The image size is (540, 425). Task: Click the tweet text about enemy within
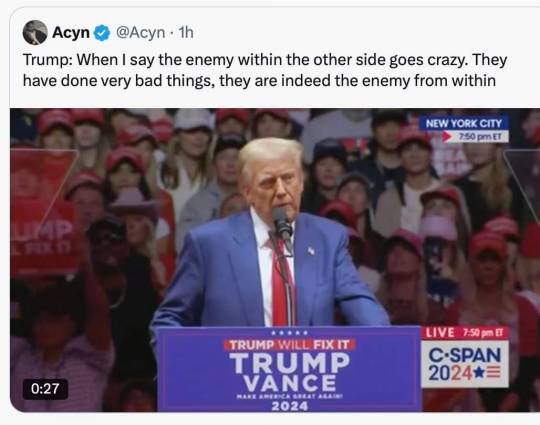(x=265, y=70)
